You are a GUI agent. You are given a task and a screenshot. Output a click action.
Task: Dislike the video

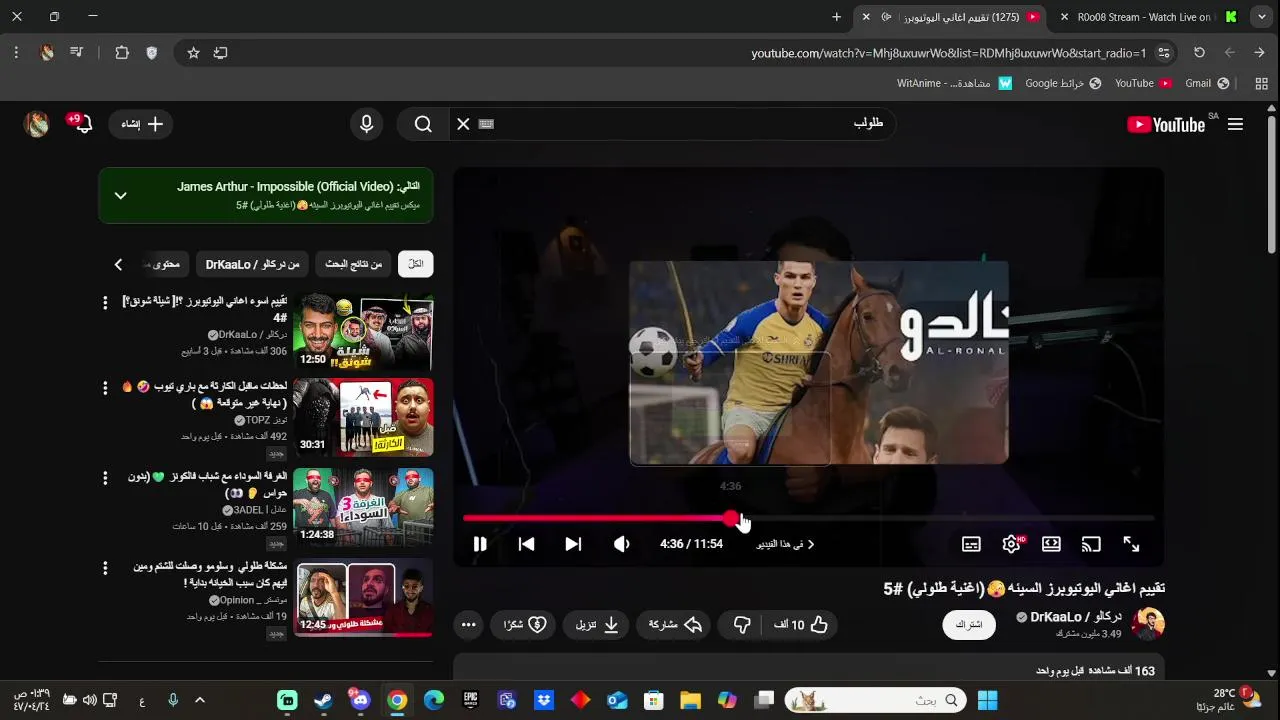[x=742, y=625]
